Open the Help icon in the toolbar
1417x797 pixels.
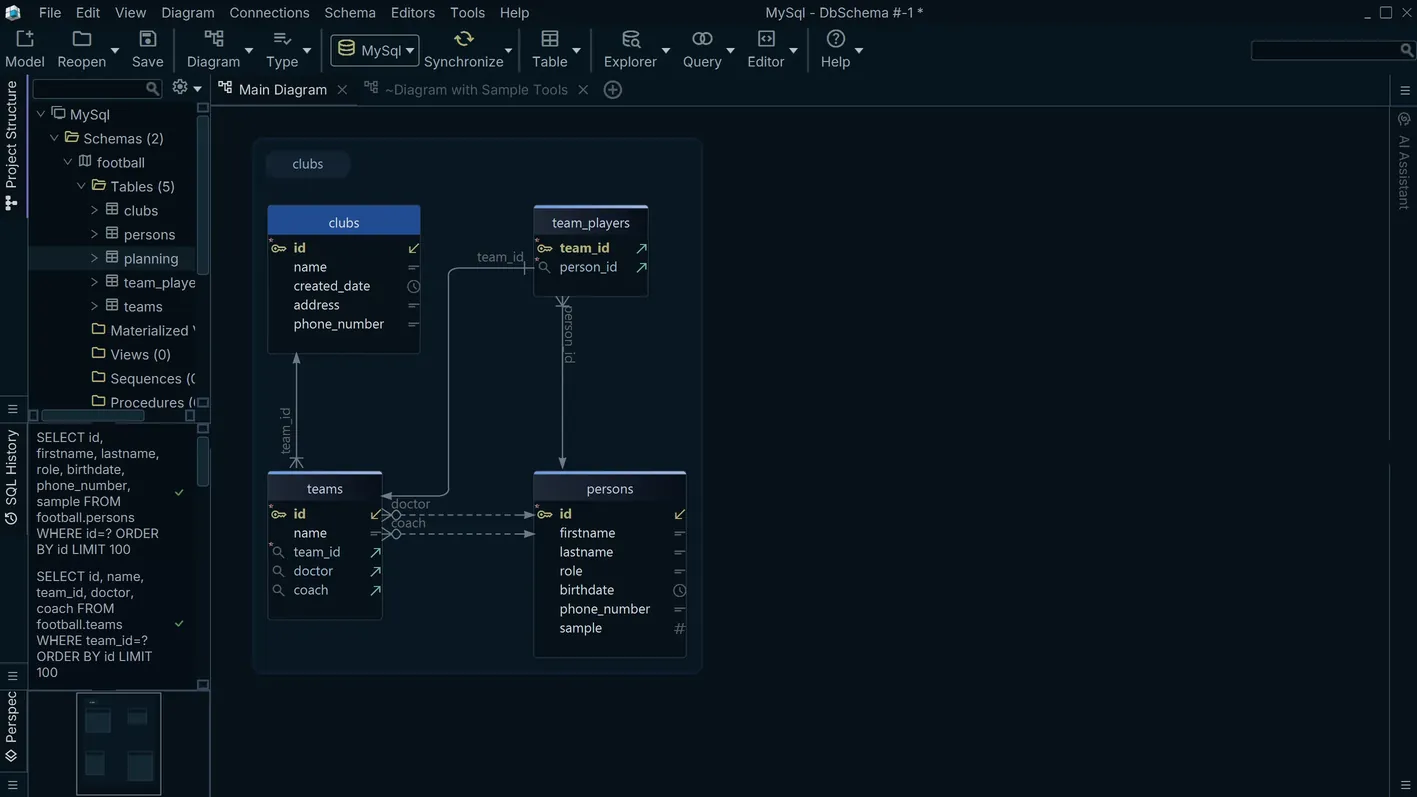[x=836, y=40]
